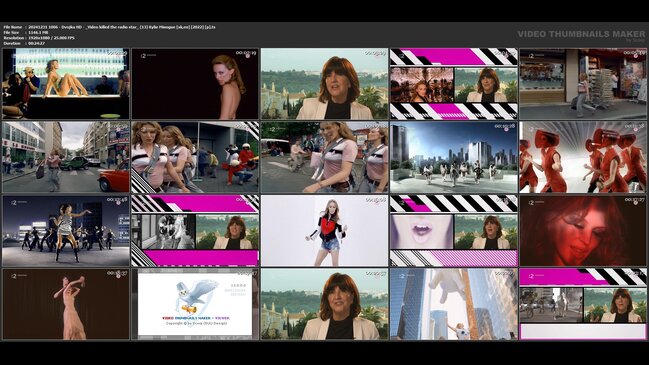Select the split-screen thumbnail with the white horse street scene
This screenshot has height=365, width=649.
(x=583, y=304)
